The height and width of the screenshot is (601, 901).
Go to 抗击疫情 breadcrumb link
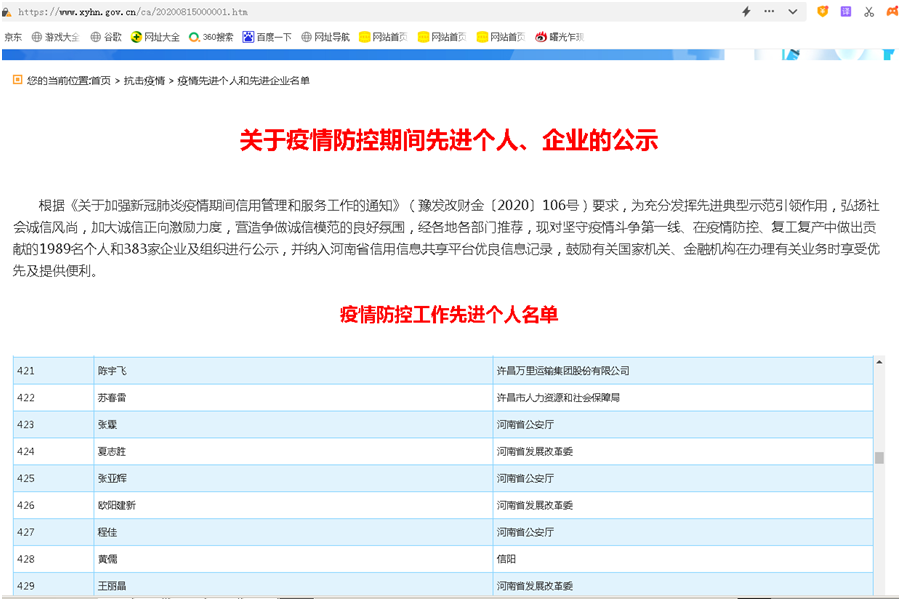(144, 80)
